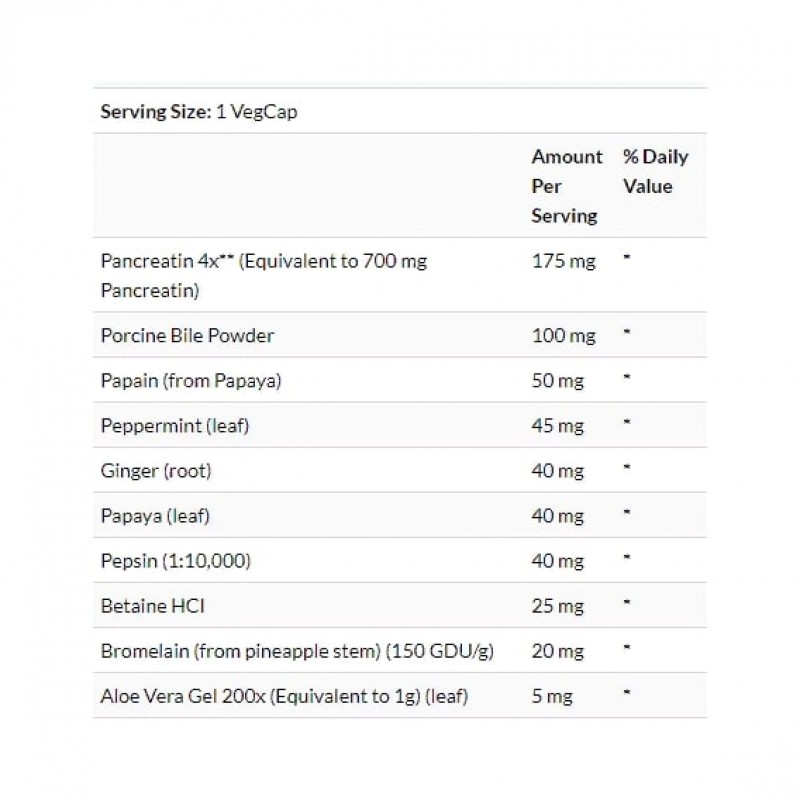This screenshot has width=800, height=800.
Task: Click the % Daily Value column header
Action: [x=655, y=171]
